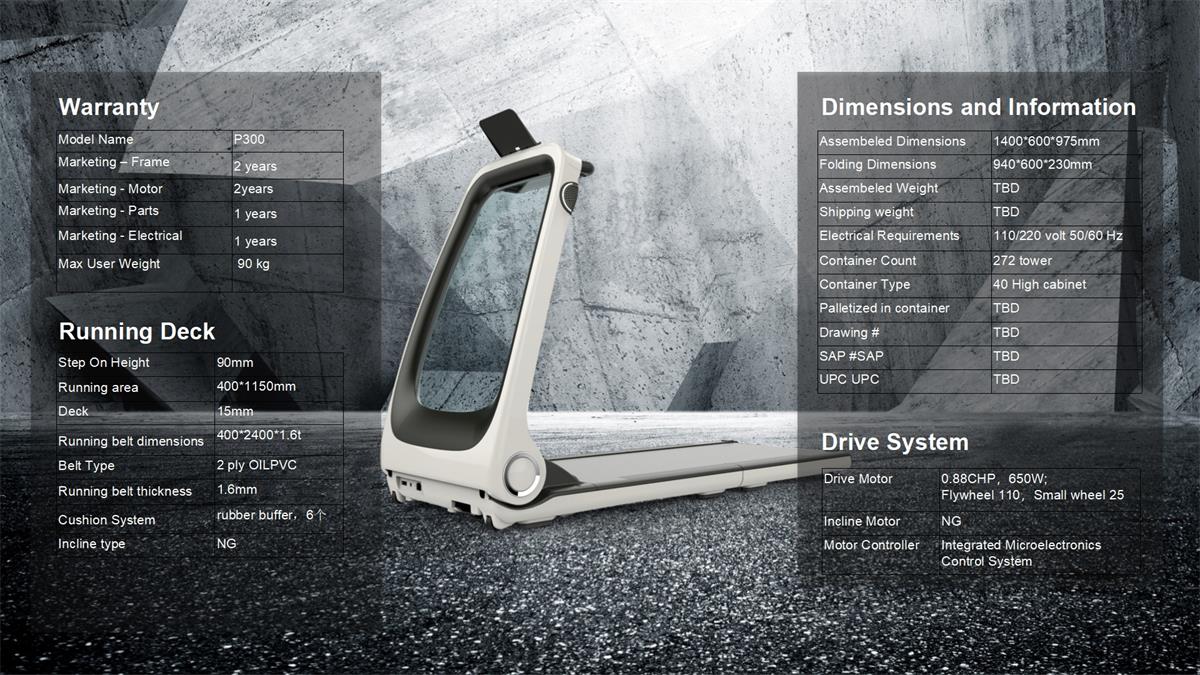Viewport: 1200px width, 675px height.
Task: Click the Max User Weight 90 kg value
Action: tap(254, 264)
